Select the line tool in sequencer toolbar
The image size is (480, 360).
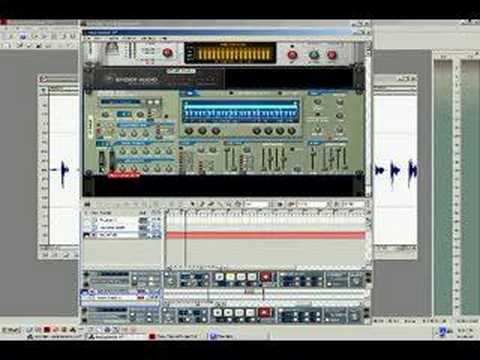220,204
